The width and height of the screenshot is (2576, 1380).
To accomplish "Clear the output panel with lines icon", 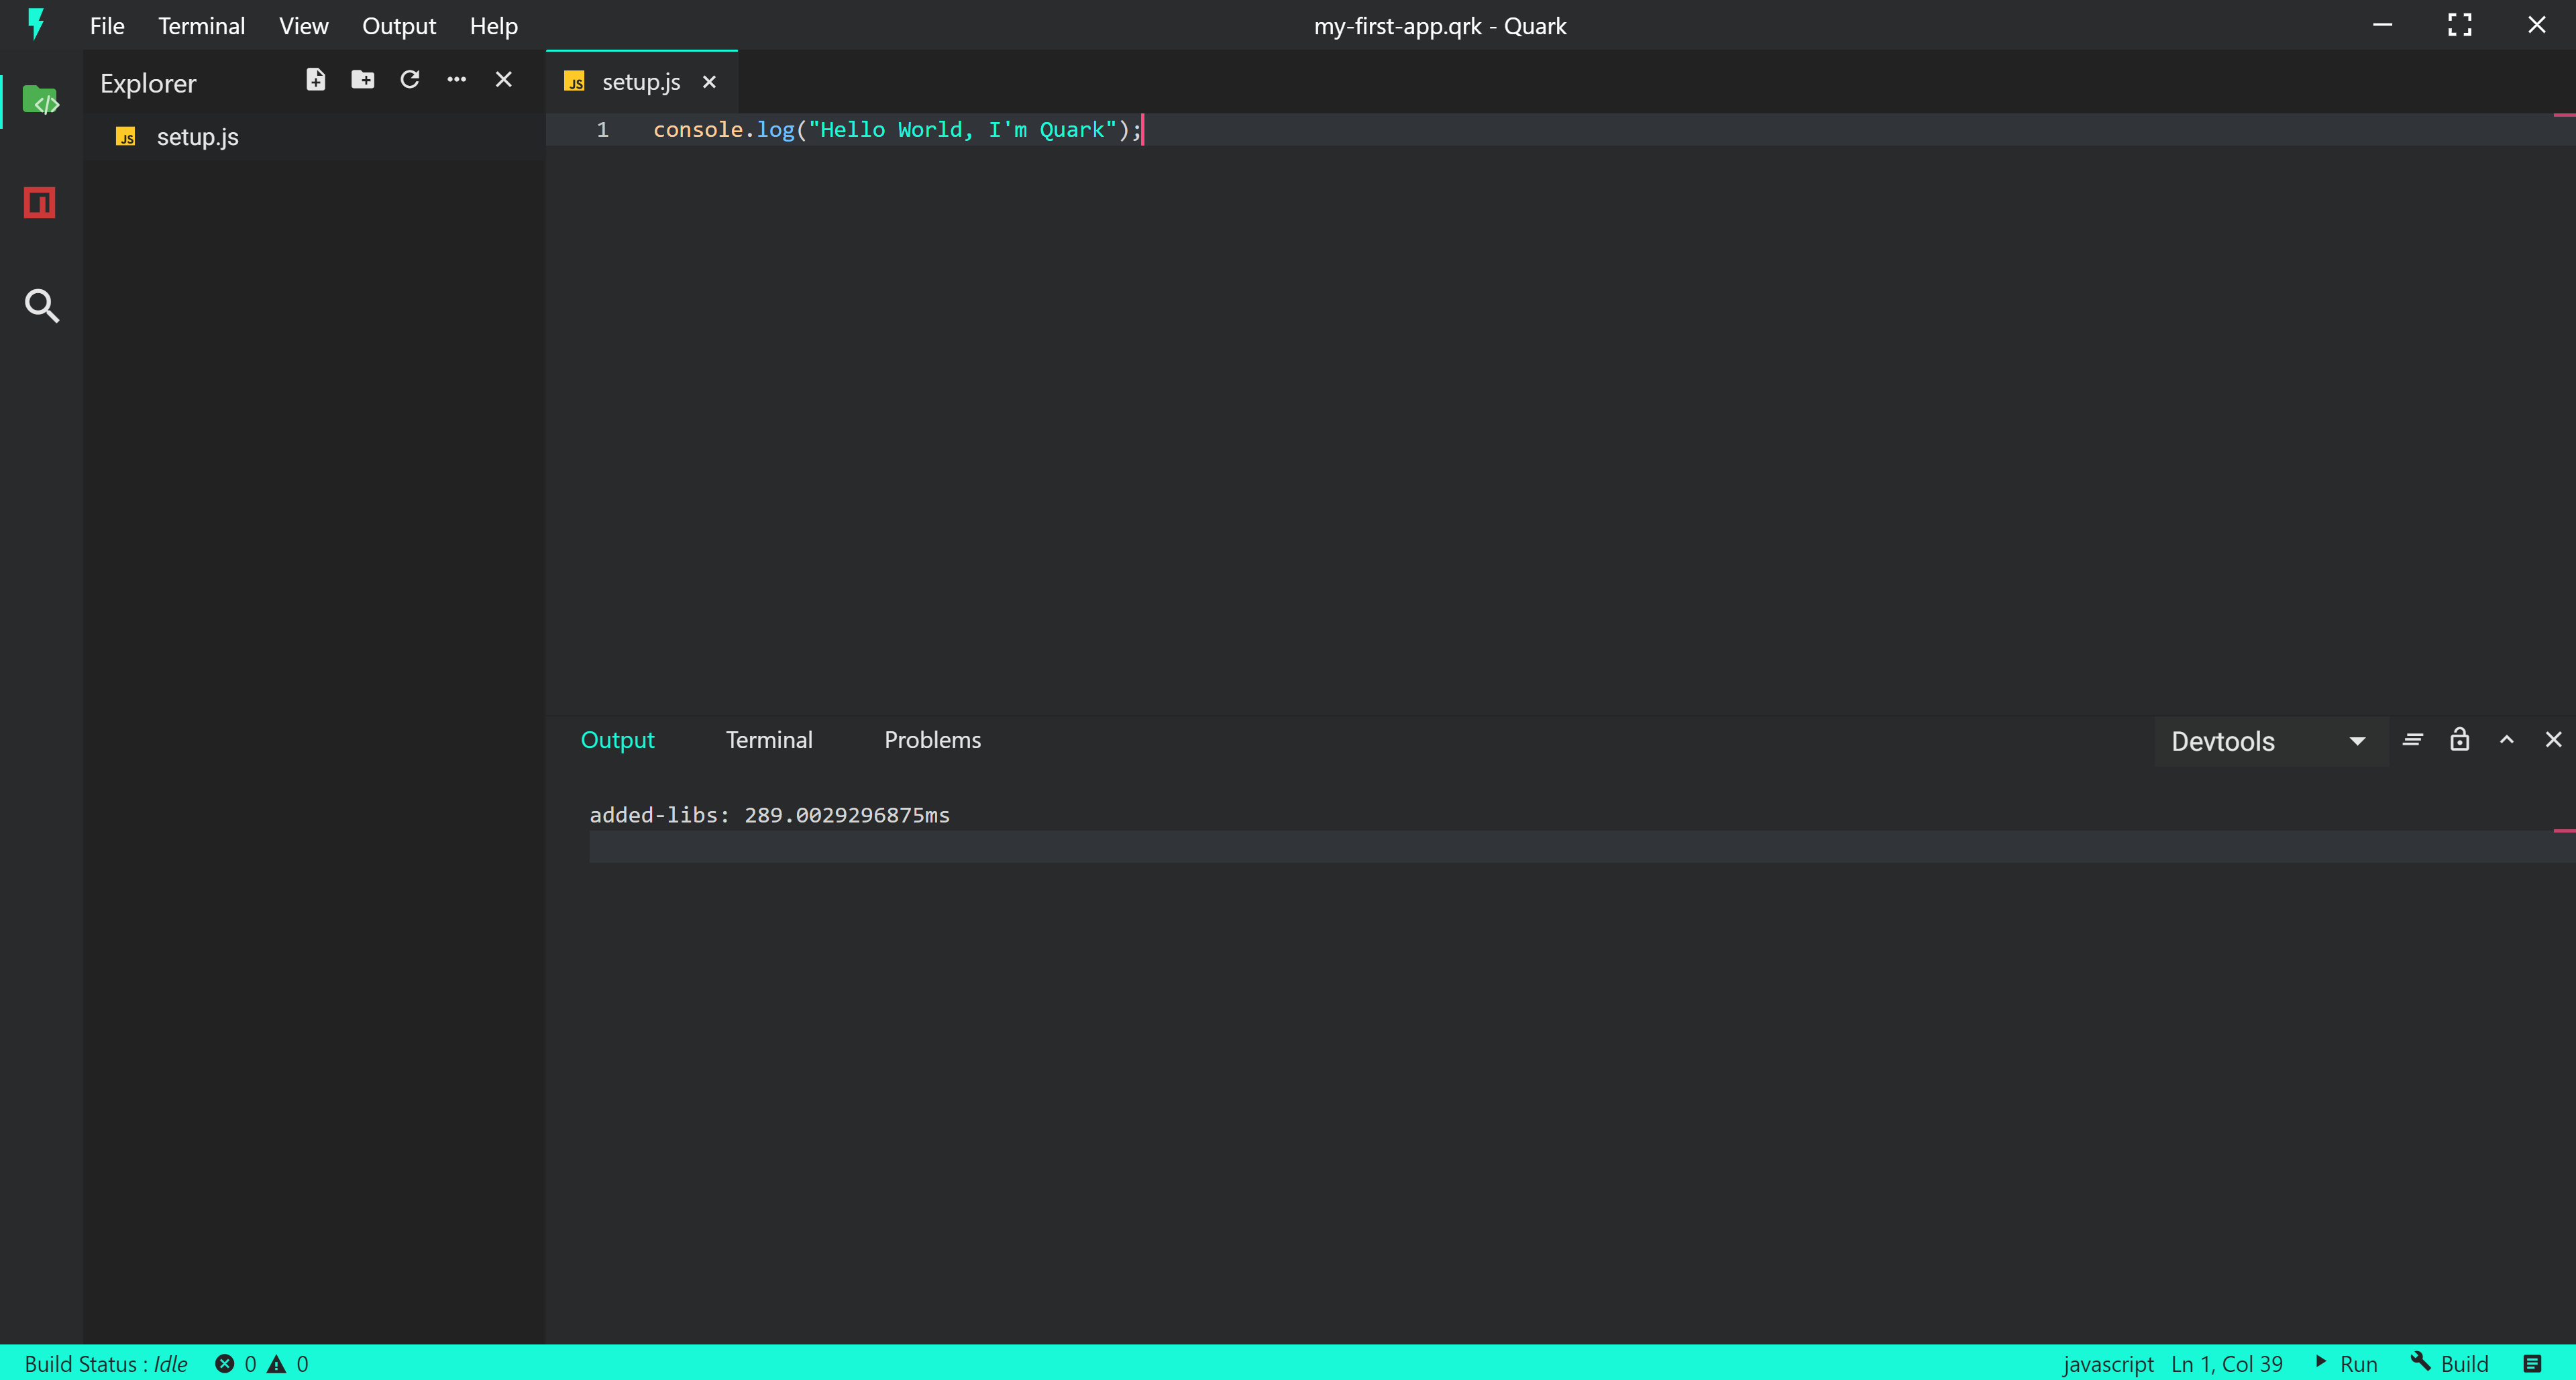I will pyautogui.click(x=2412, y=740).
